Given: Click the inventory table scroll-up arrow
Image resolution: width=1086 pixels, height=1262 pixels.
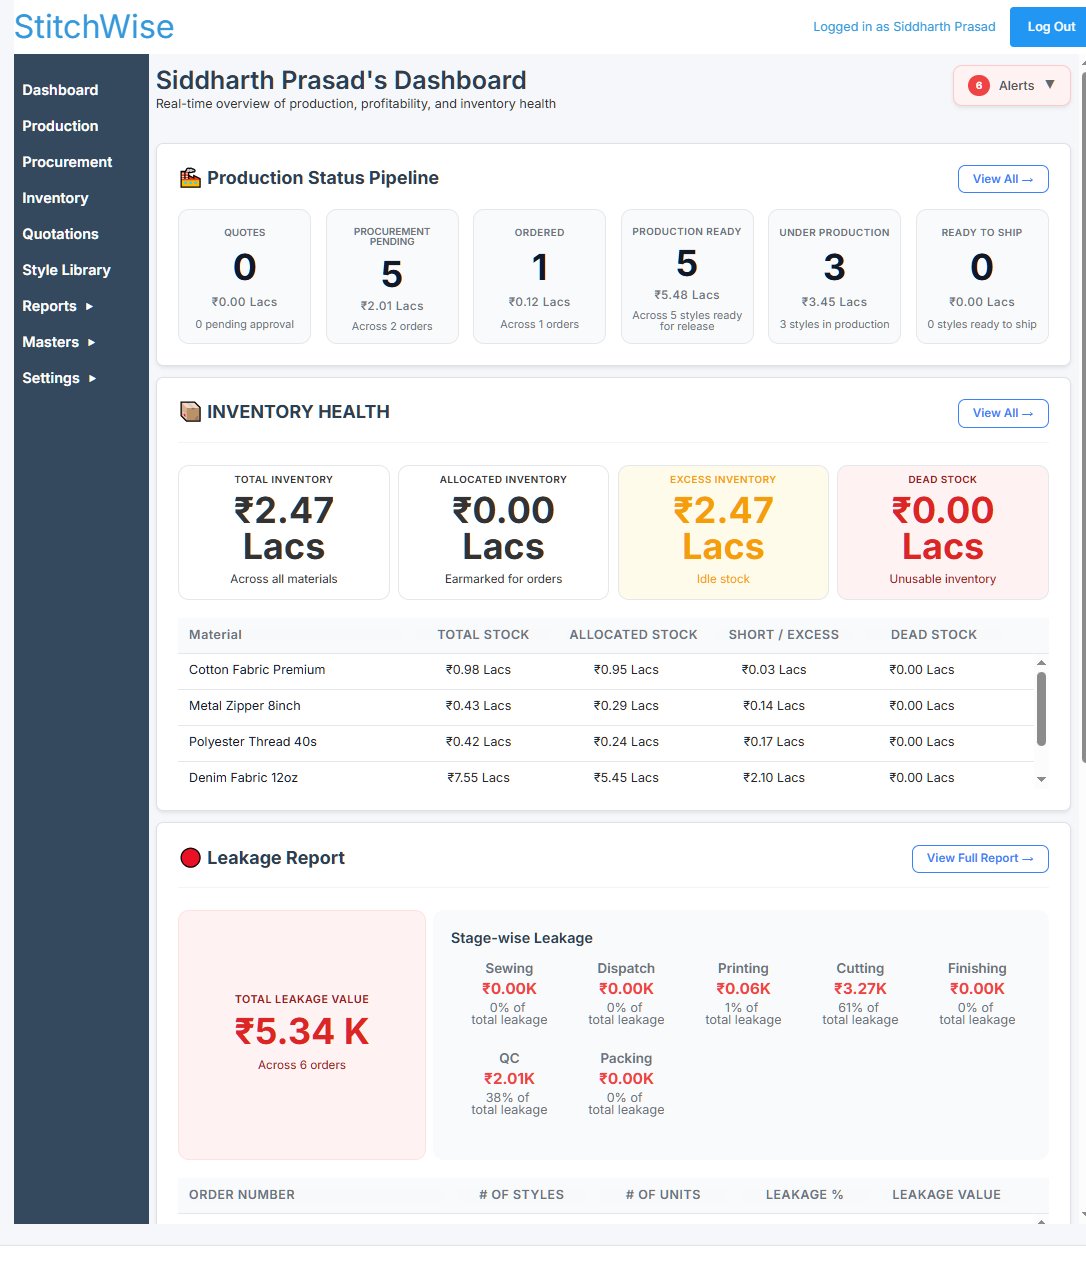Looking at the screenshot, I should (1041, 663).
